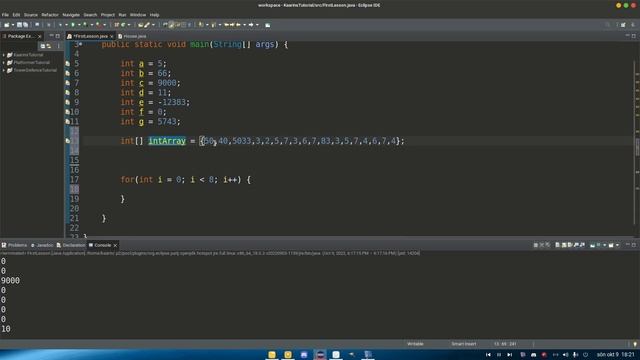Open the New file dropdown arrow
640x360 pixels.
(x=13, y=25)
